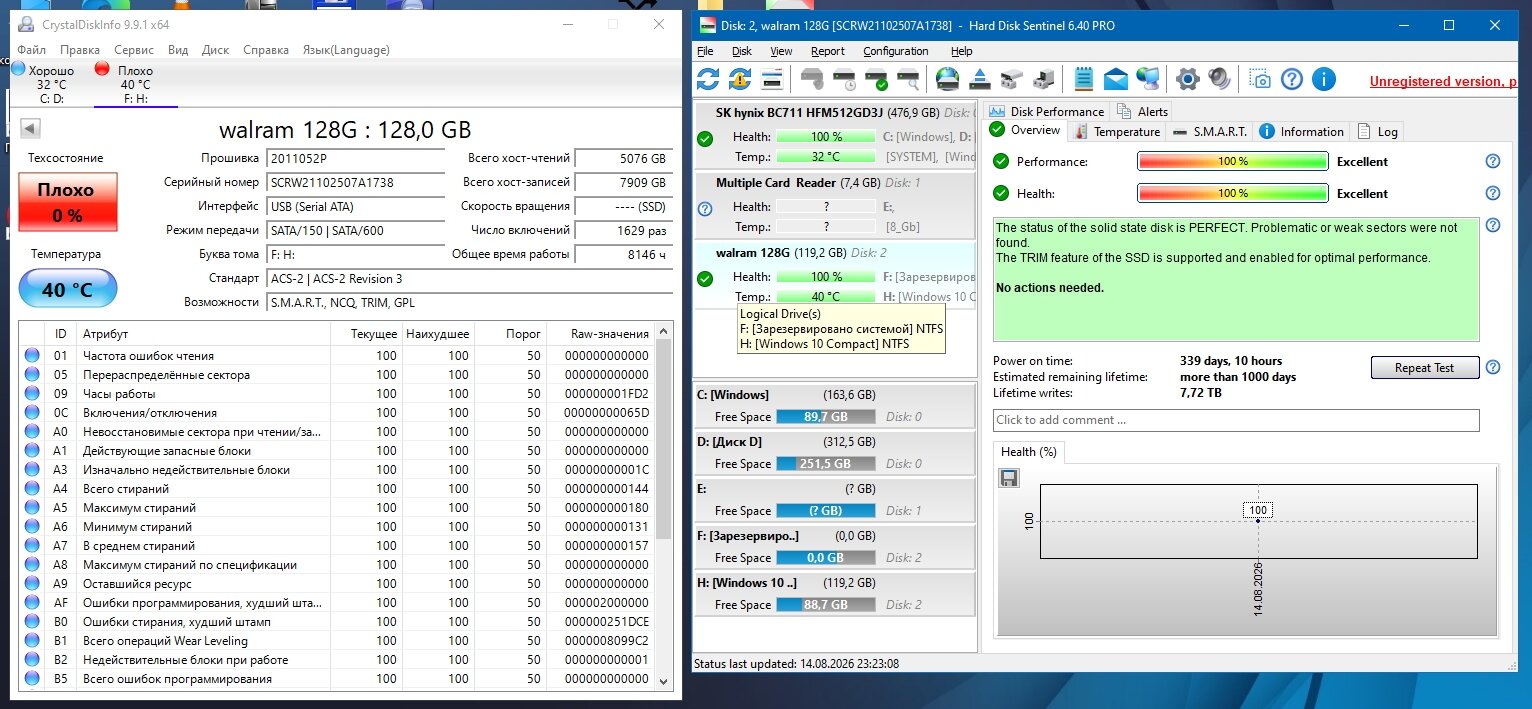The height and width of the screenshot is (709, 1532).
Task: Click the red Плохо 0 % health status button
Action: pos(67,202)
